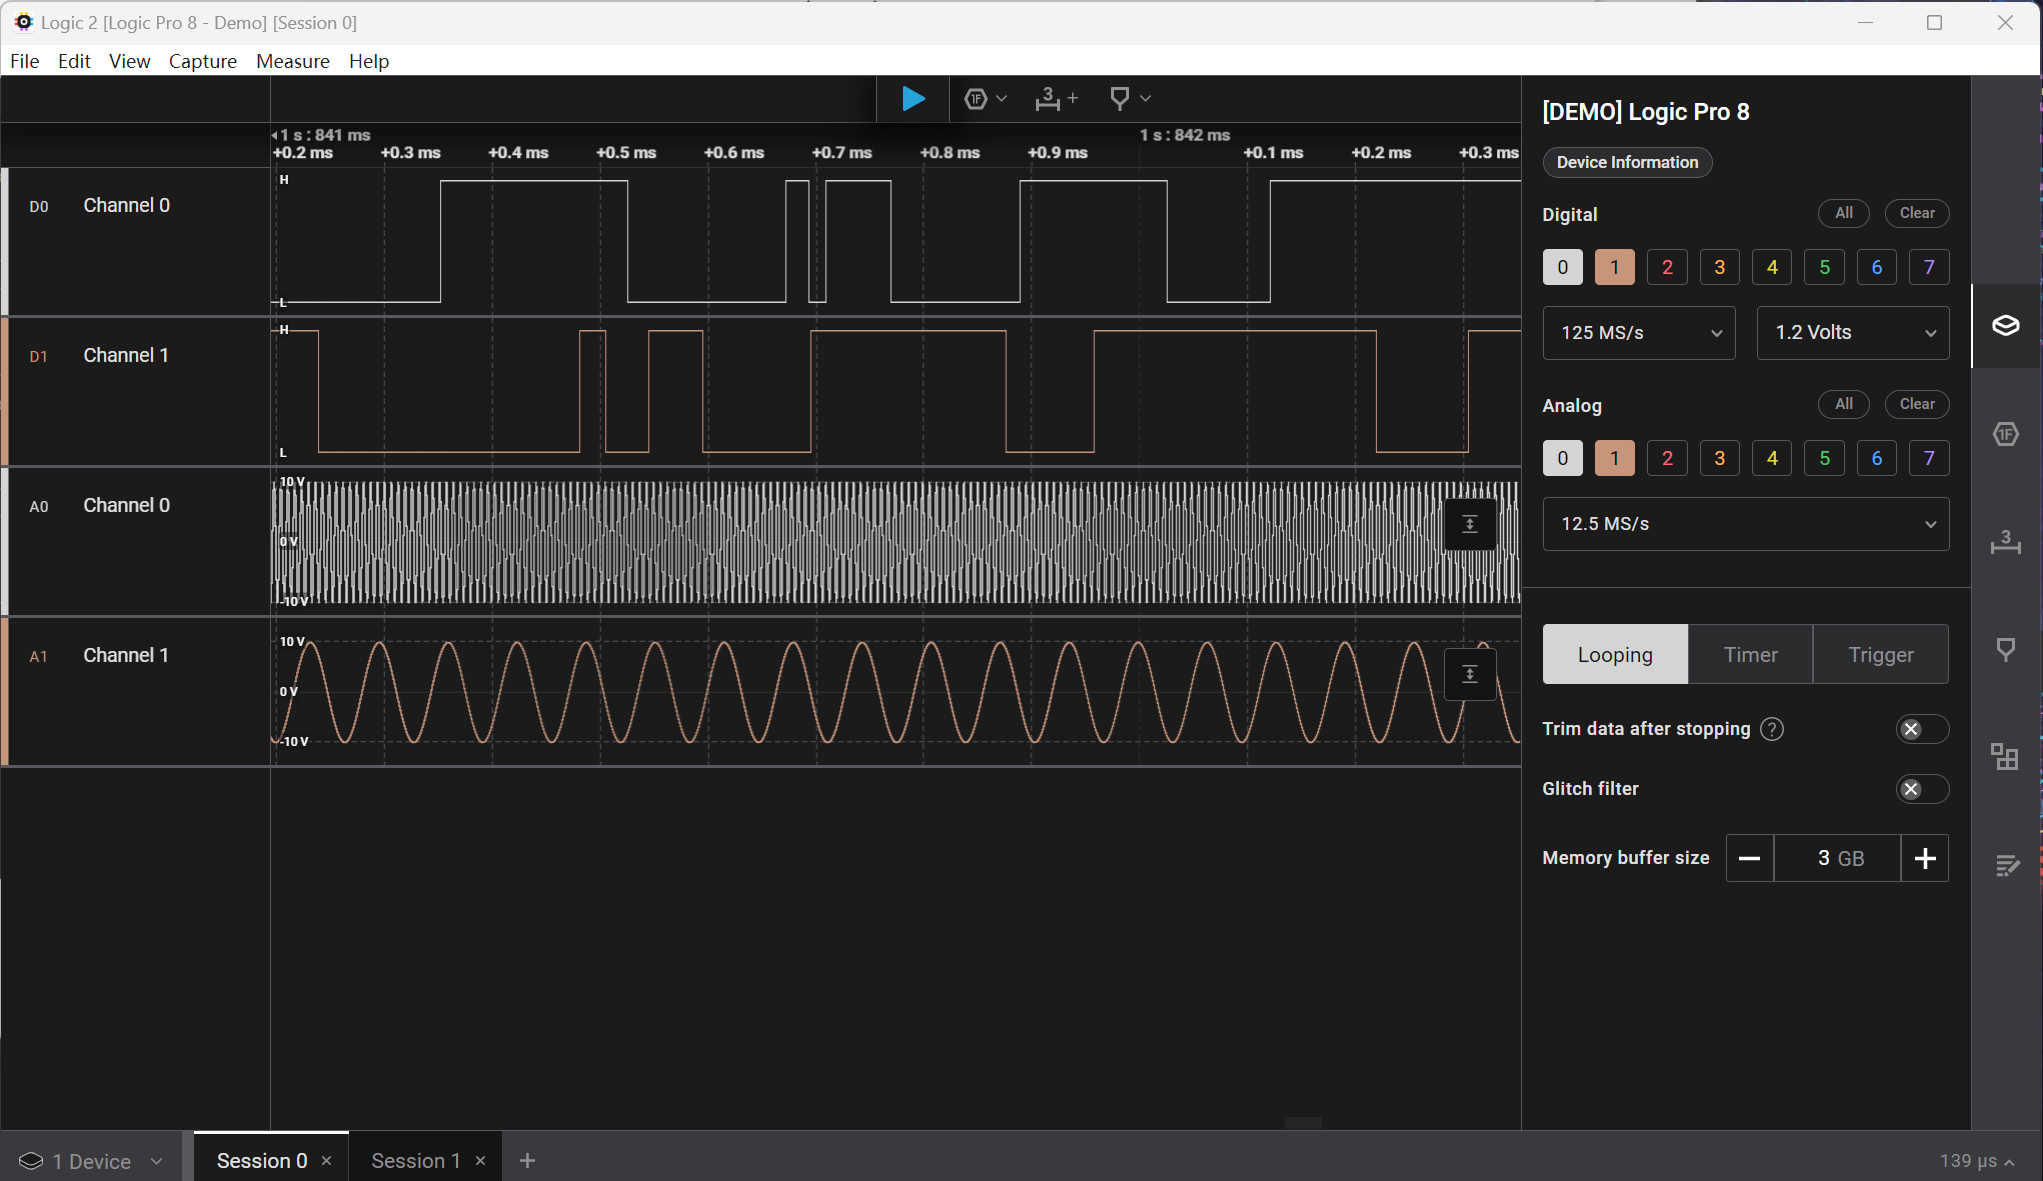Open Device Settings sidebar panel icon
Screen dimensions: 2043x1181
(x=2005, y=326)
